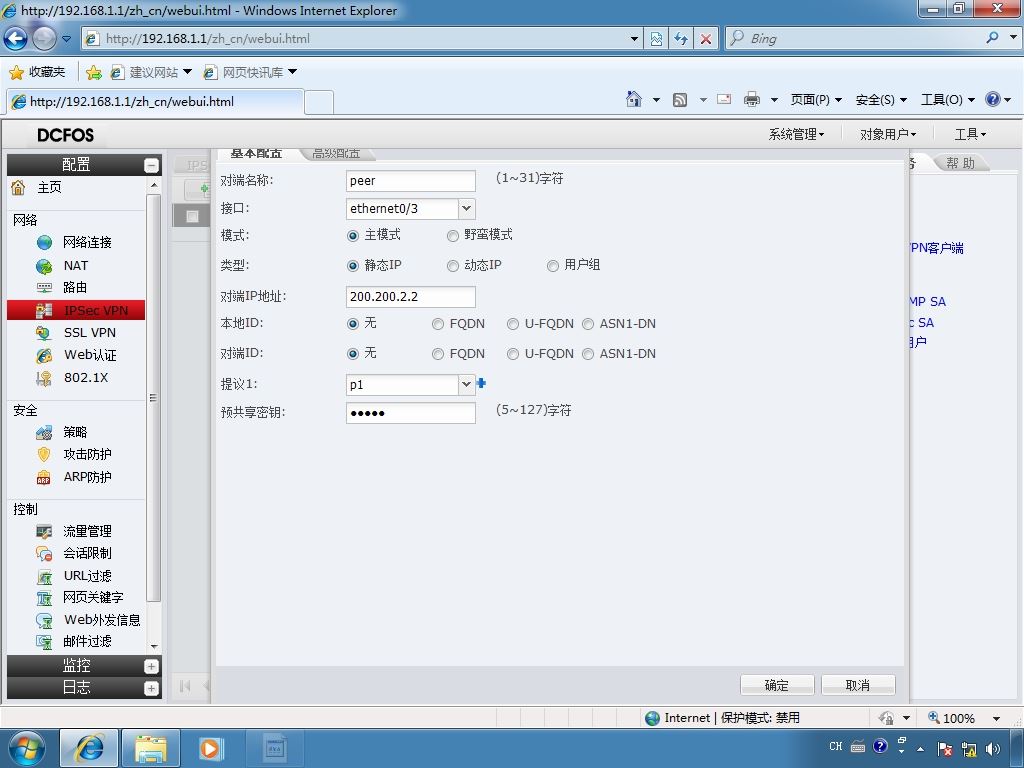The height and width of the screenshot is (768, 1024).
Task: Select the 主模式 radio button
Action: [x=353, y=236]
